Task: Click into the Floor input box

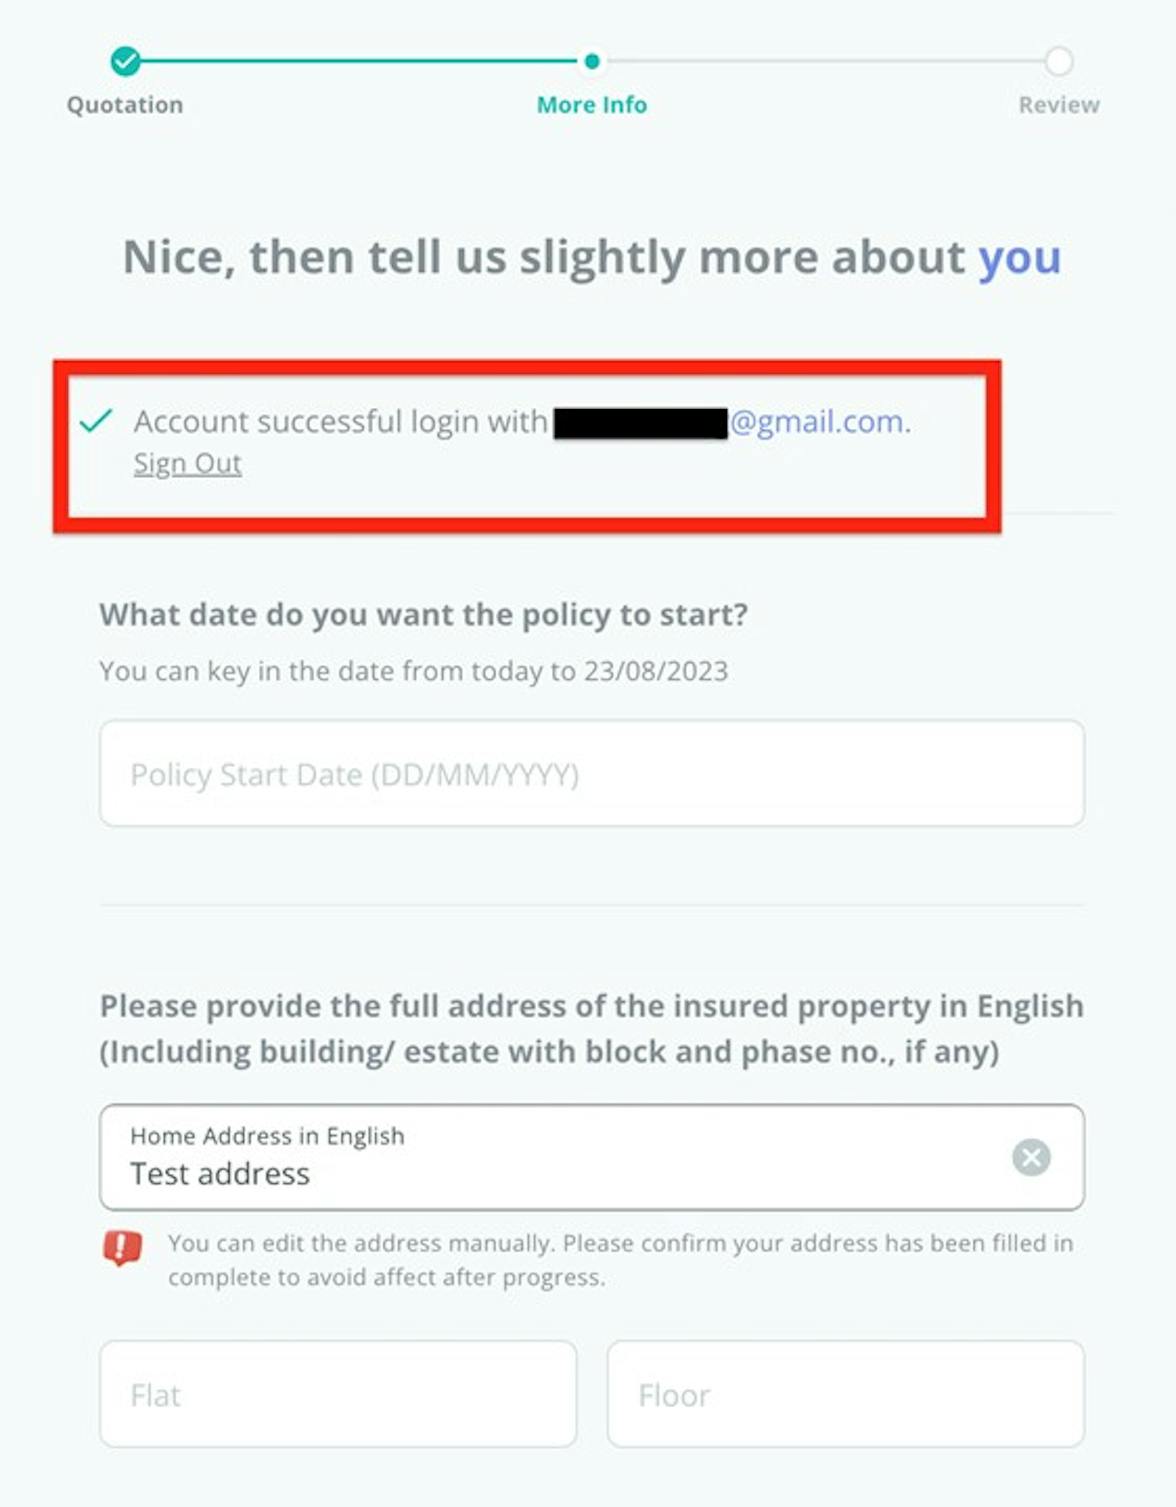Action: 846,1394
